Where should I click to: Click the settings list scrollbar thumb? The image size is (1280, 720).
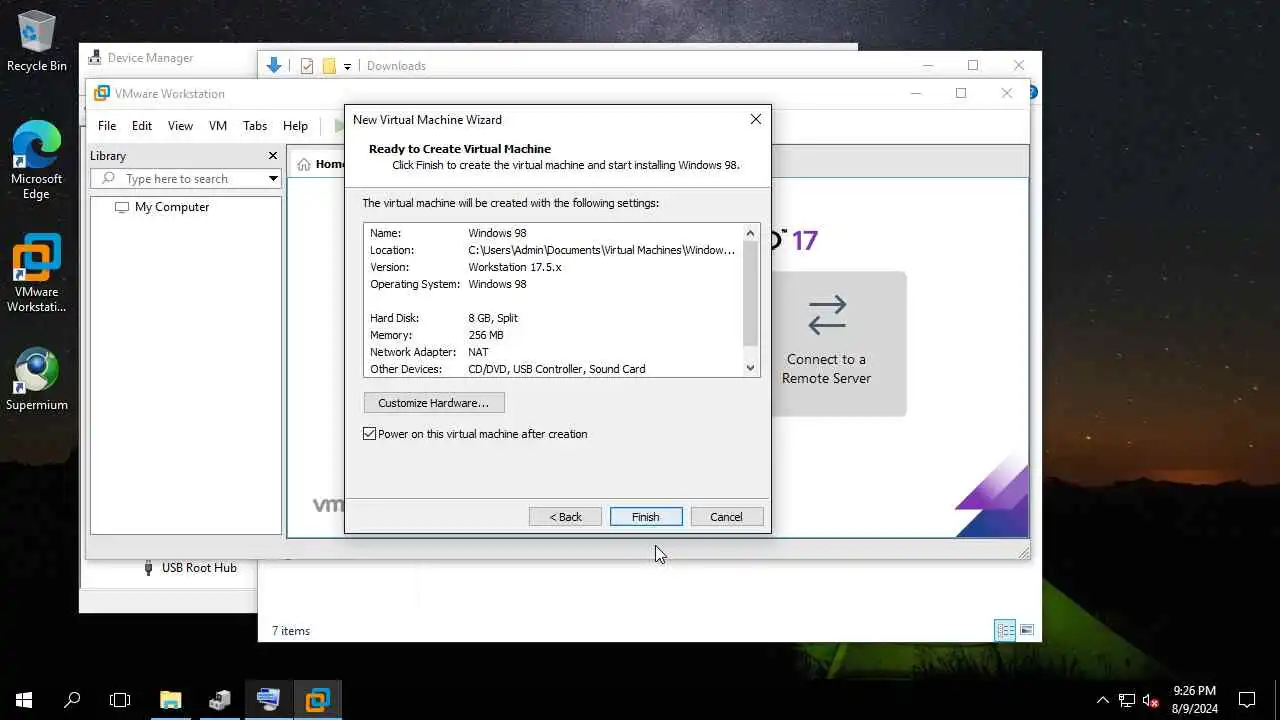click(x=751, y=293)
